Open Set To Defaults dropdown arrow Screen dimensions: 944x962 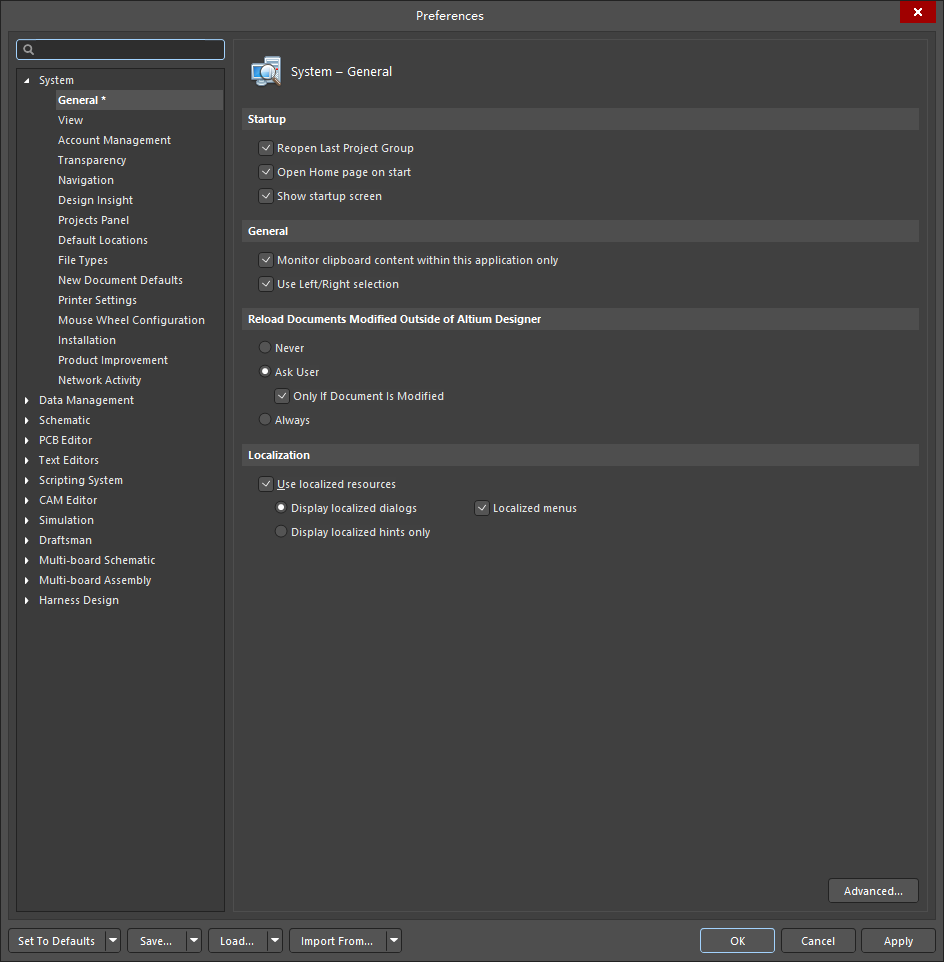point(113,940)
